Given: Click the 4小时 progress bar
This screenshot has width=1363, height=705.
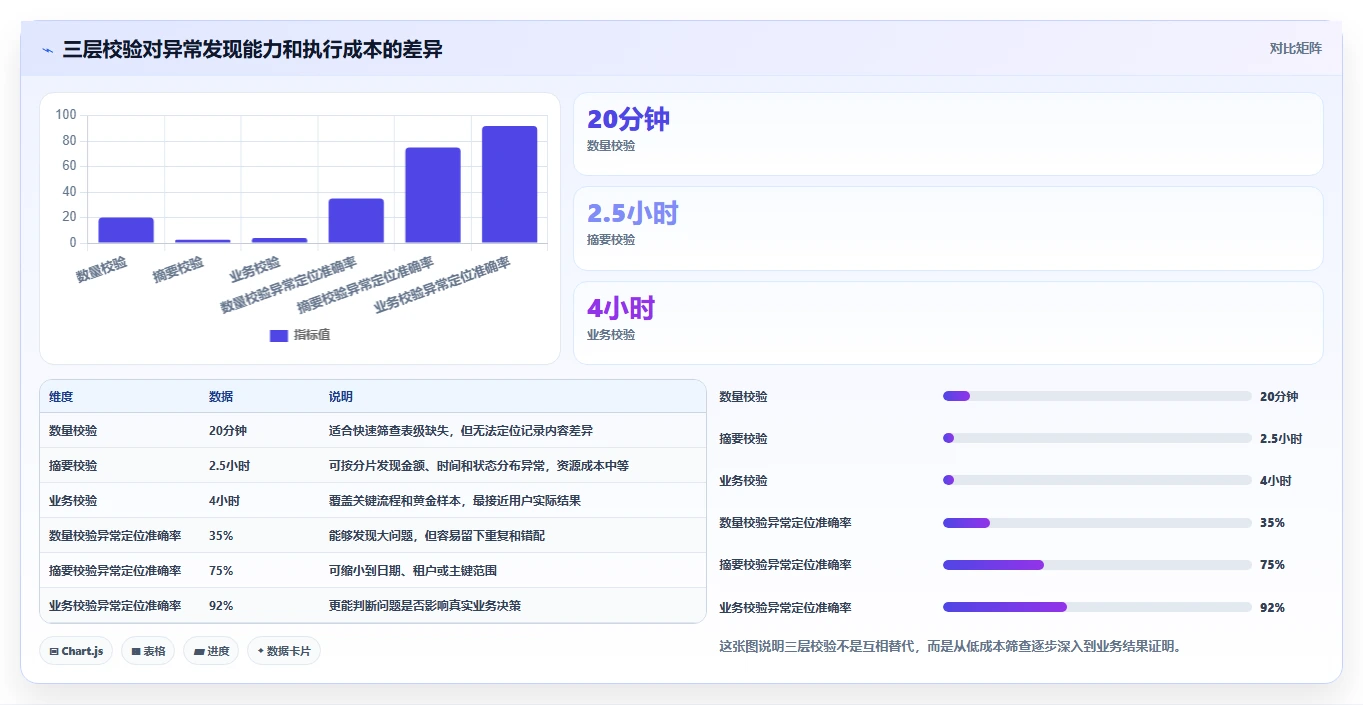Looking at the screenshot, I should point(1097,480).
